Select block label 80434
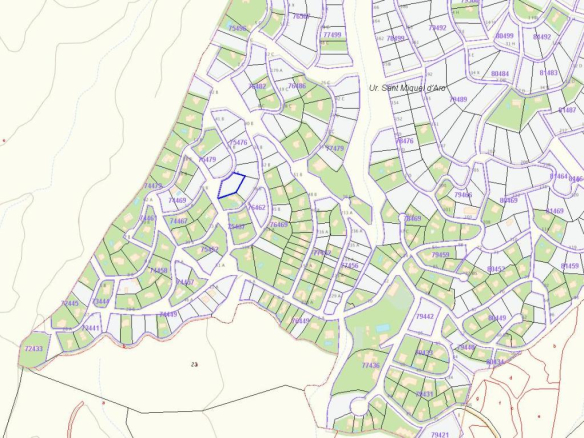Image resolution: width=584 pixels, height=438 pixels. point(495,362)
